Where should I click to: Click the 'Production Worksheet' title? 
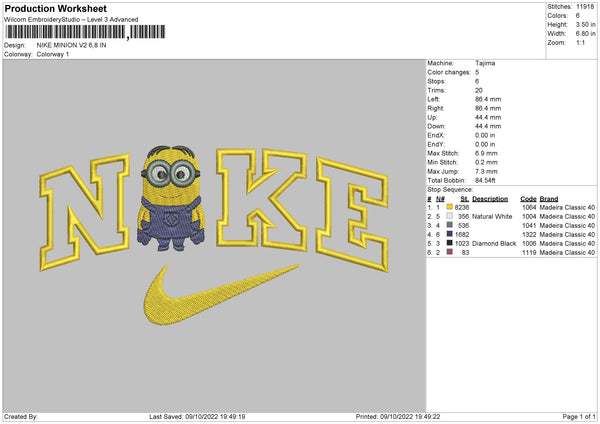pyautogui.click(x=55, y=8)
